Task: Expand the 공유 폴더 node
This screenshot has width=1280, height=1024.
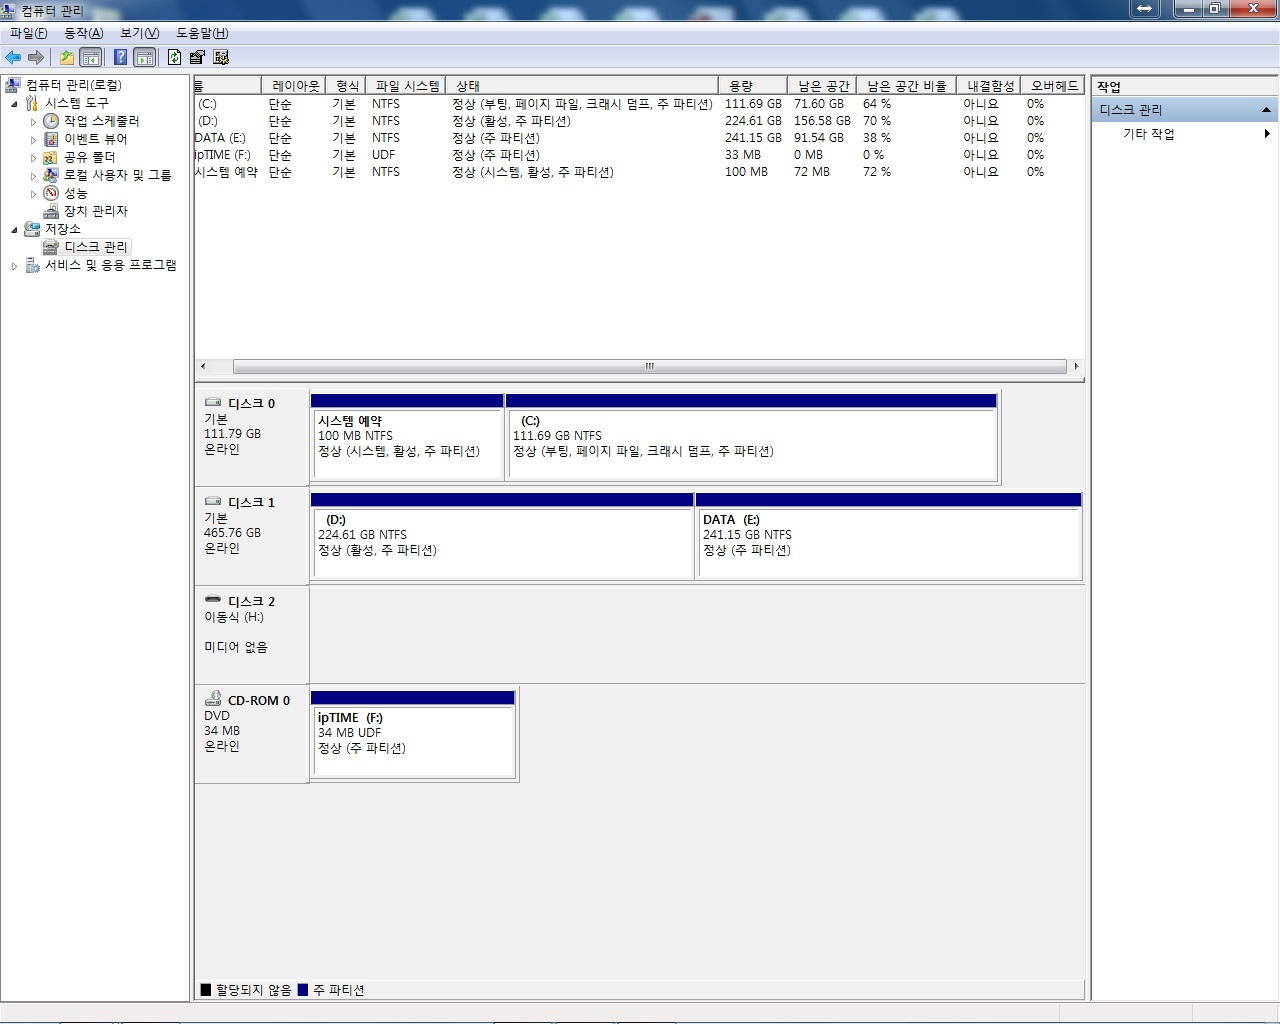Action: point(33,158)
